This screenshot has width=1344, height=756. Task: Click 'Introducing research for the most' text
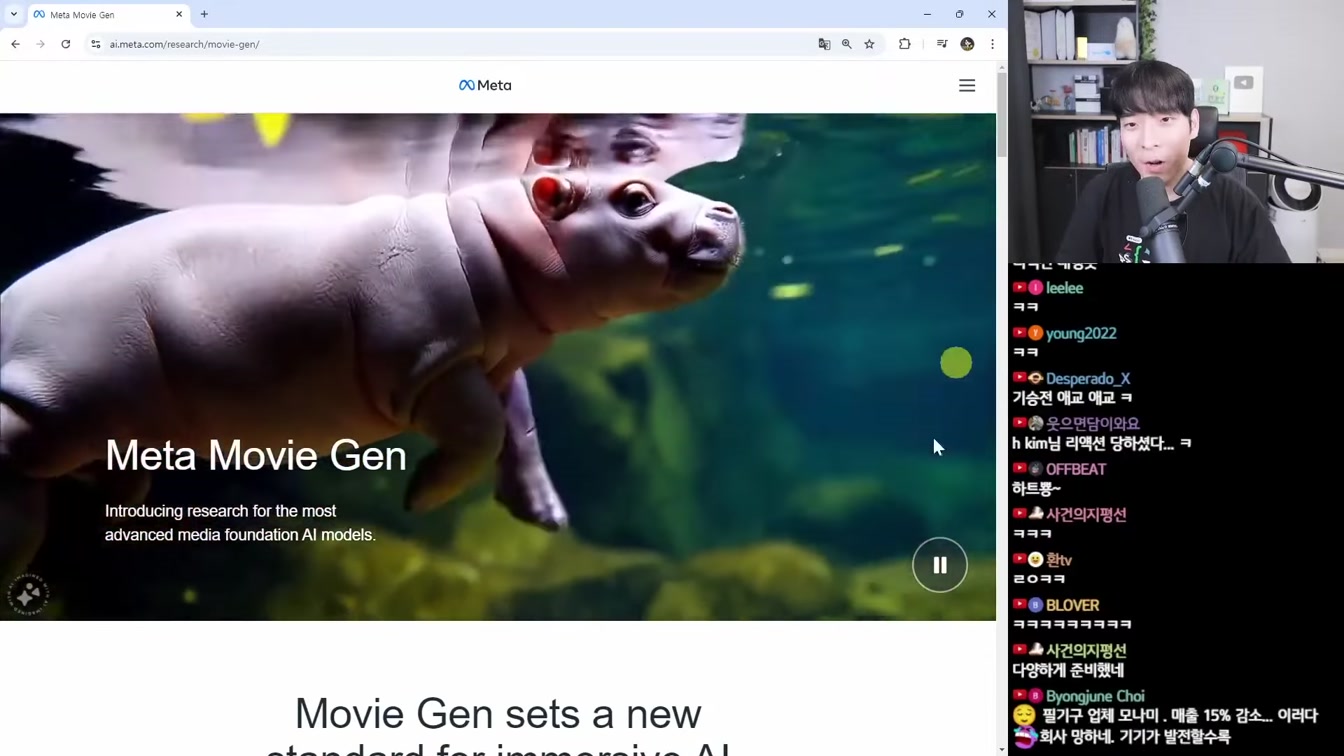(220, 511)
